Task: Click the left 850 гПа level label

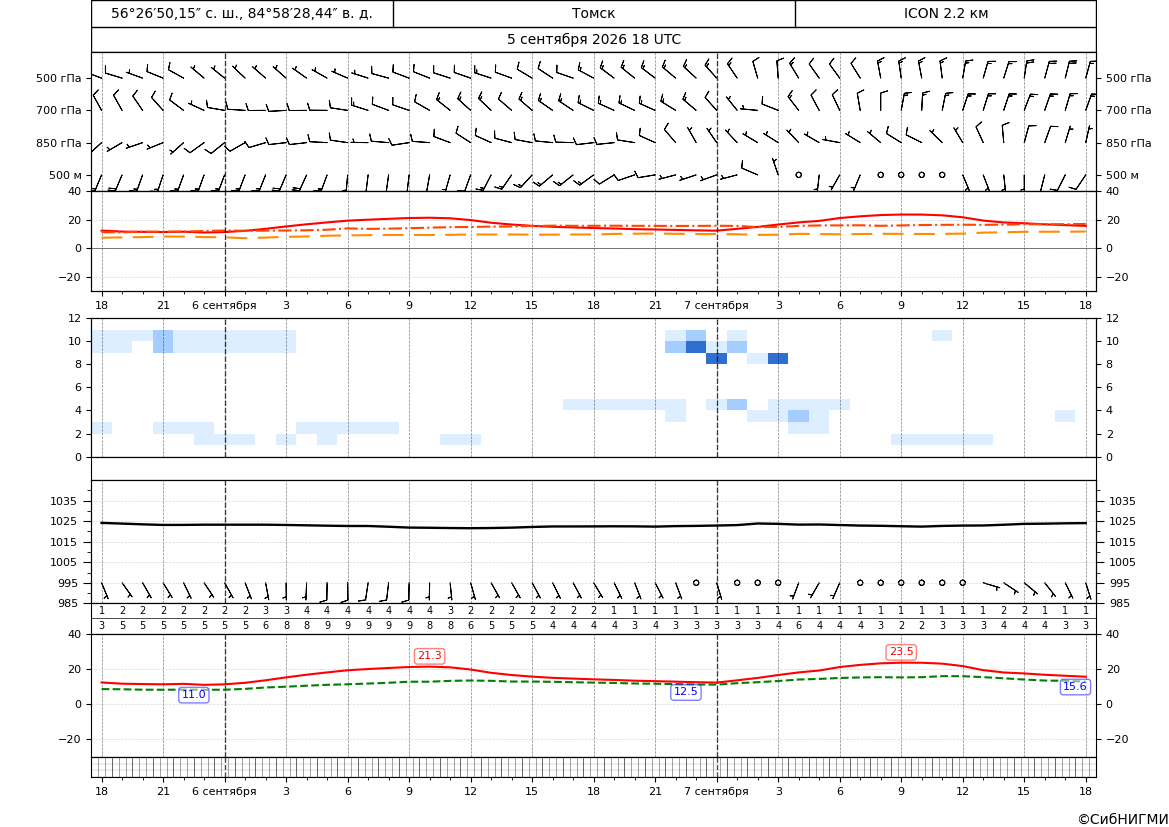Action: [59, 143]
